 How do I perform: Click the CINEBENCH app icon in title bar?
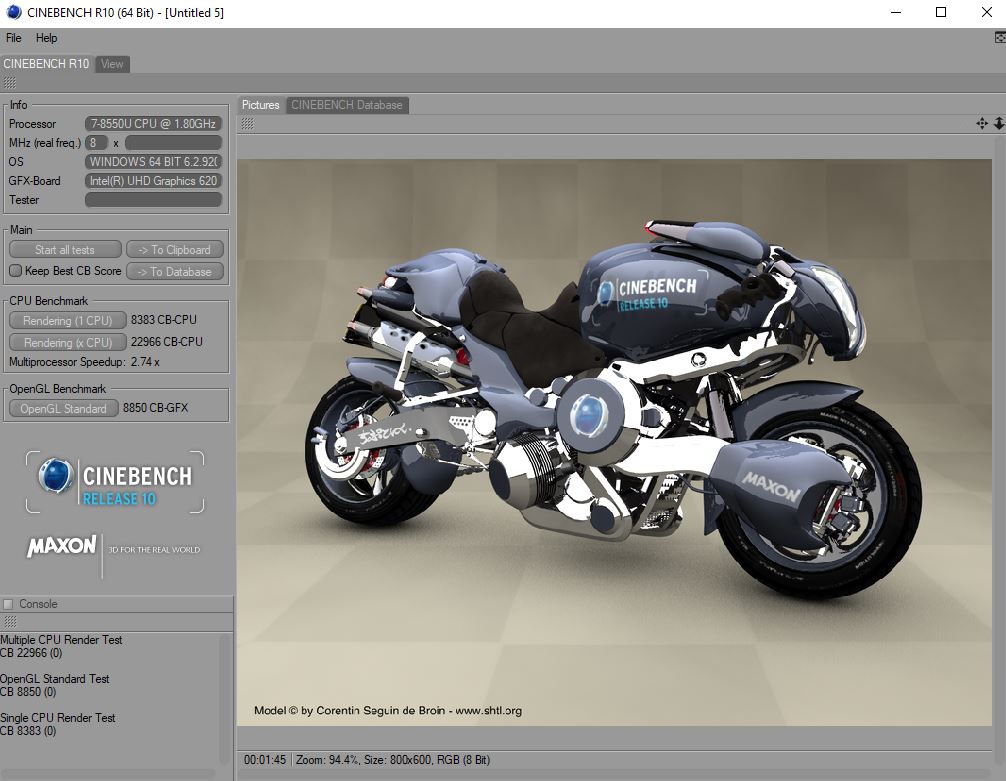(x=13, y=12)
